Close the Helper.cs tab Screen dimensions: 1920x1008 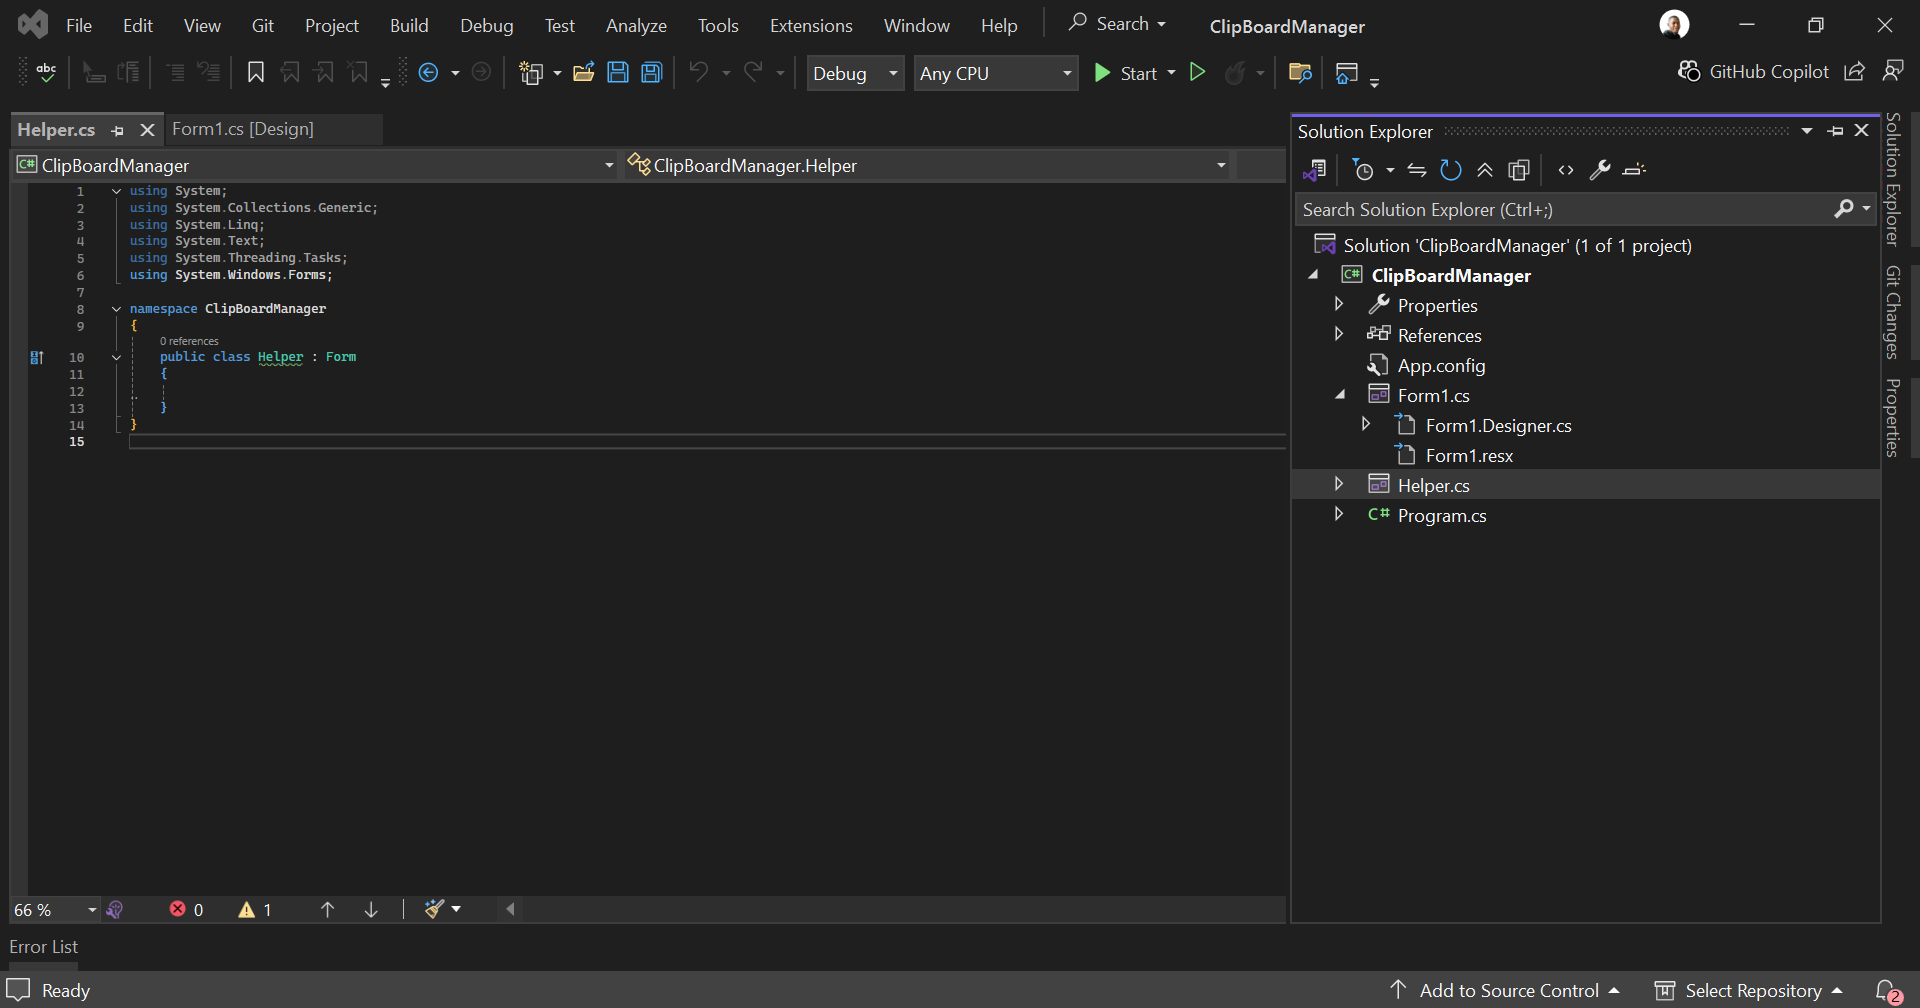(147, 130)
